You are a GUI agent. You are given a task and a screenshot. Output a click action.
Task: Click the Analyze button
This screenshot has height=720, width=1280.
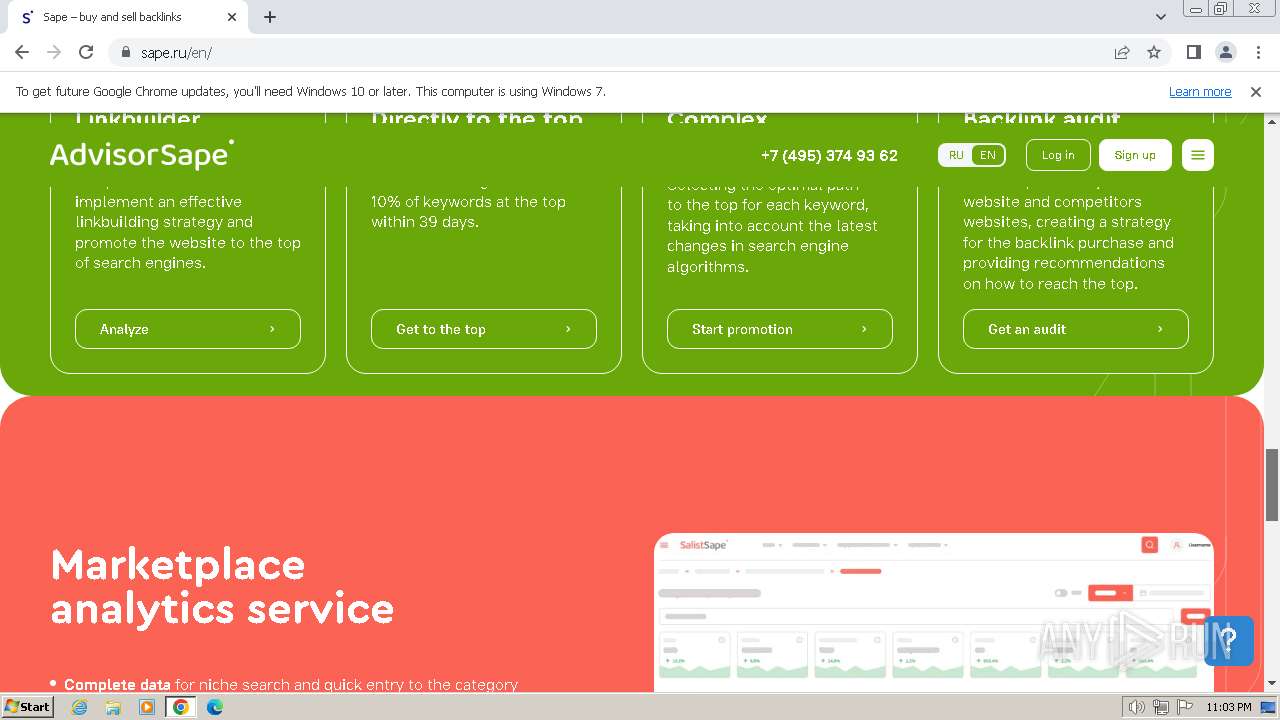click(x=188, y=329)
